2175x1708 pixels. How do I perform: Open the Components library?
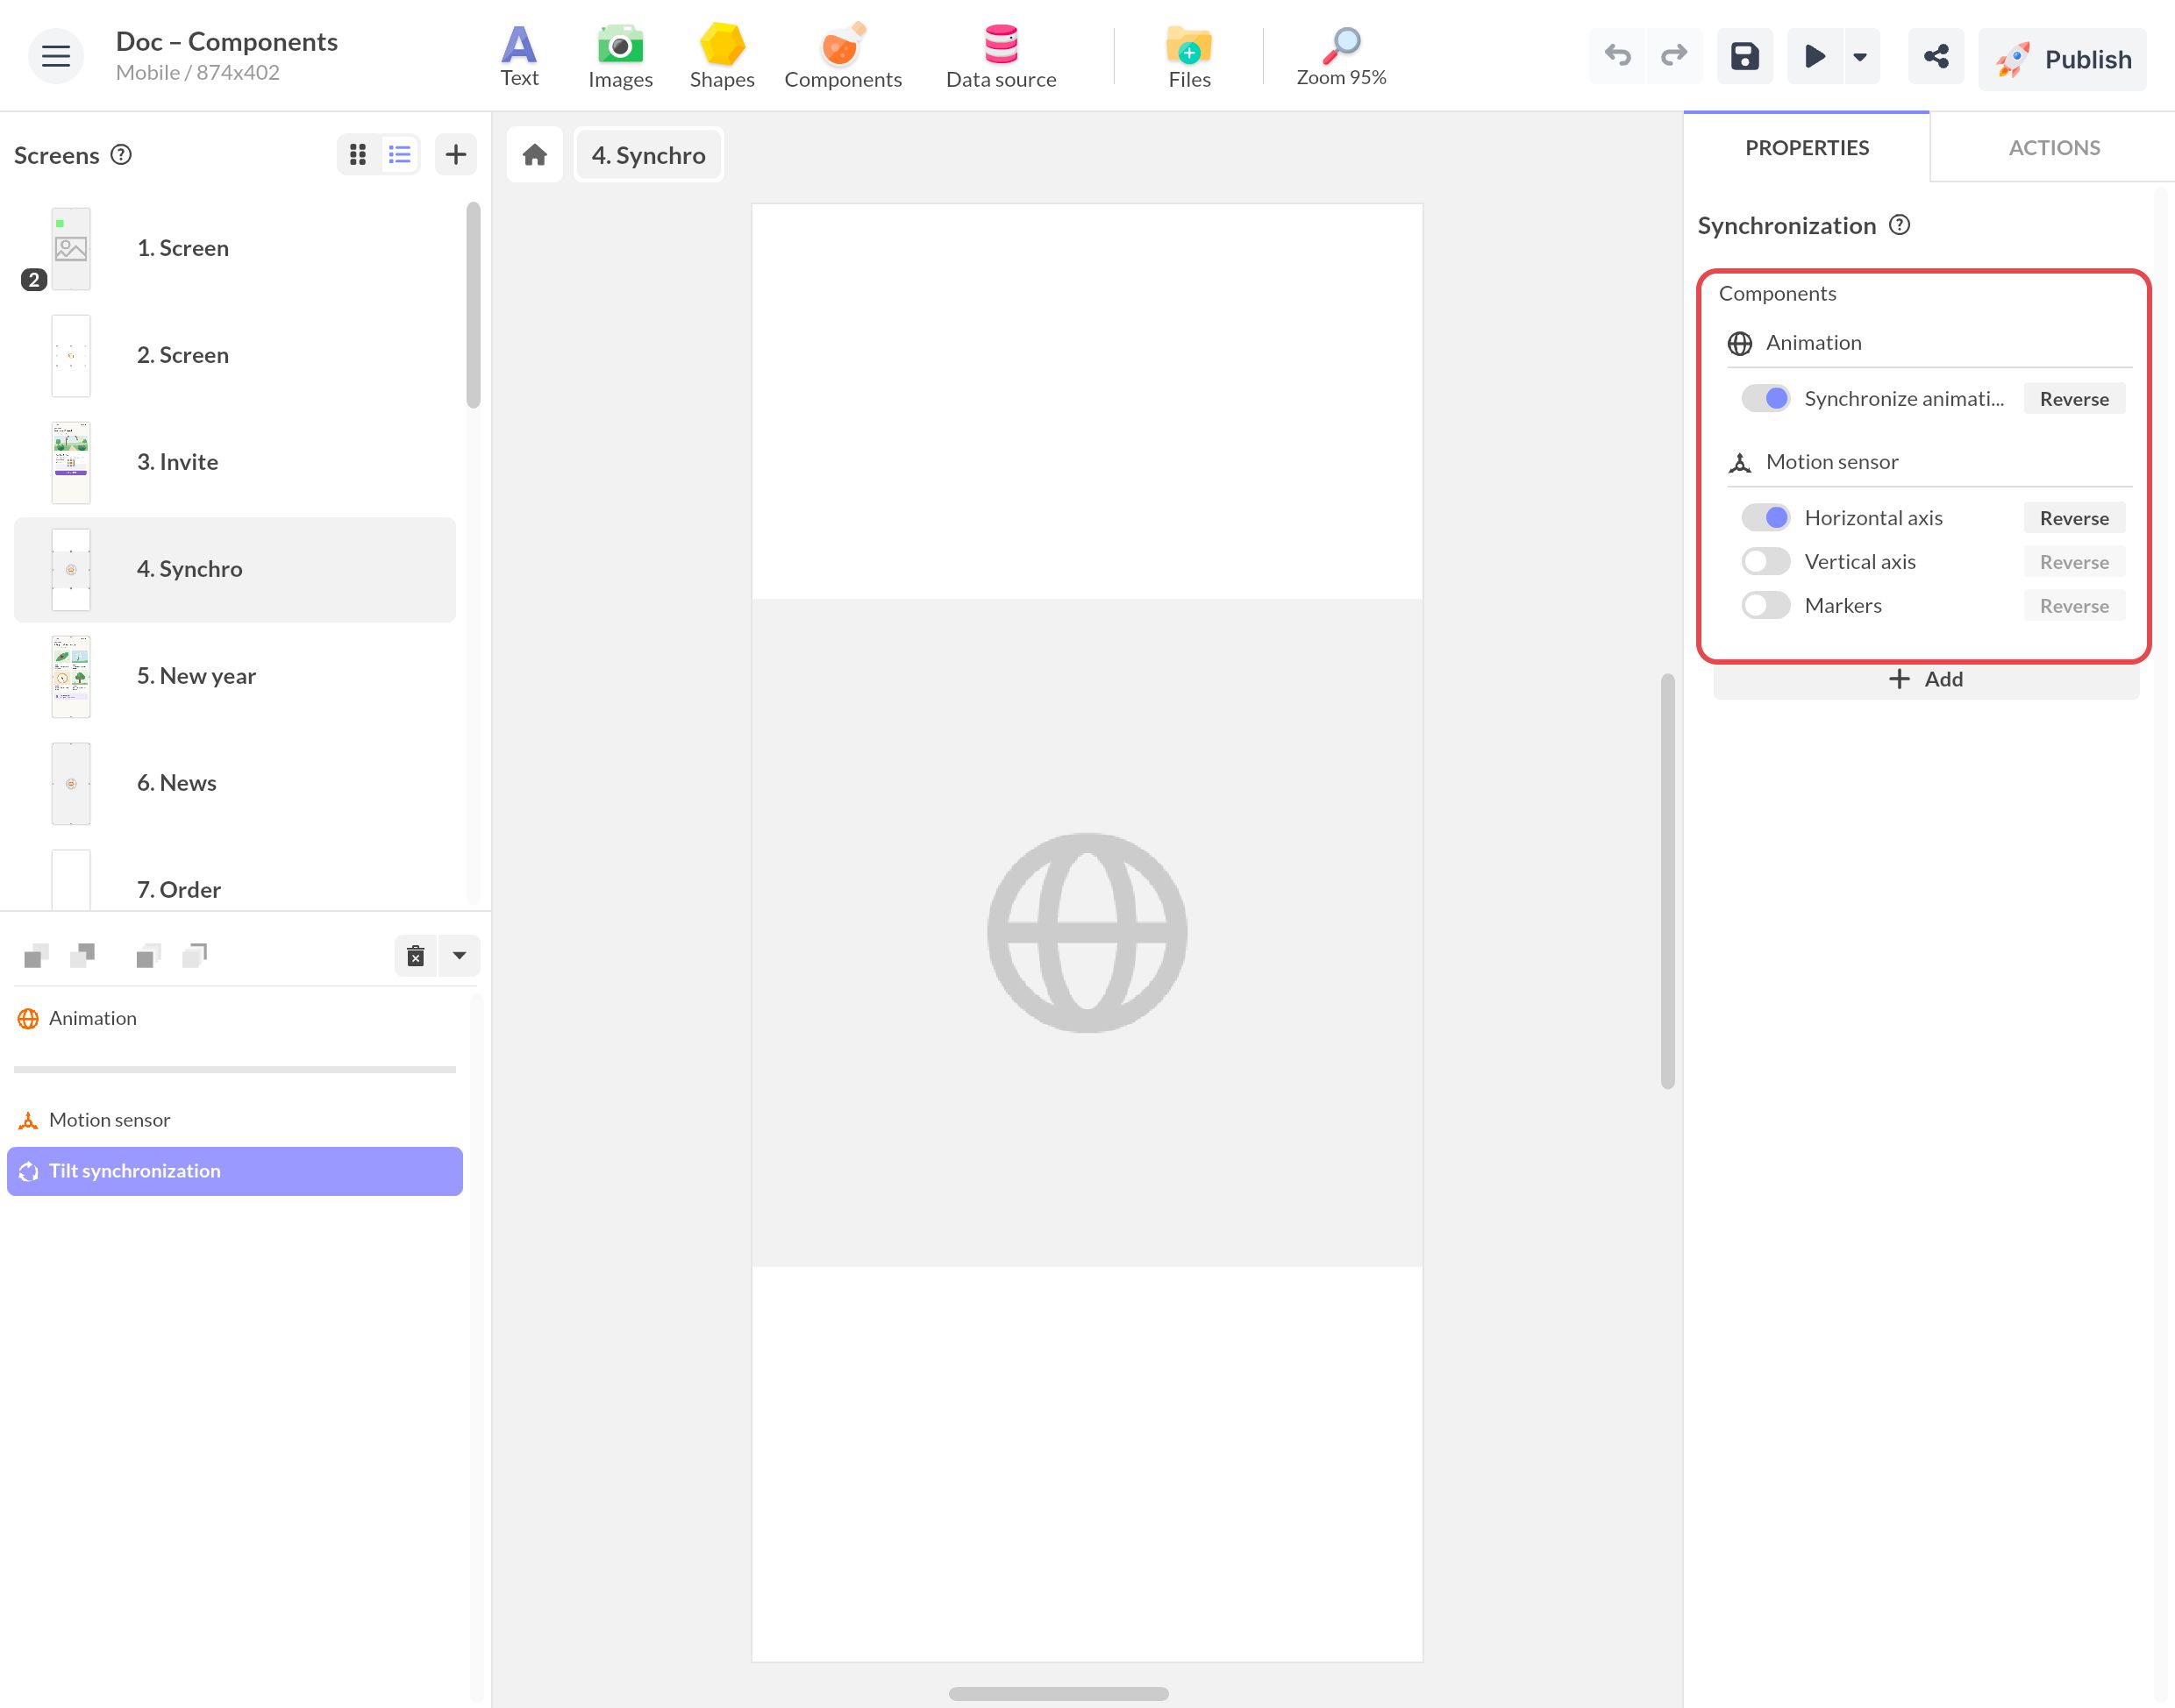pyautogui.click(x=843, y=56)
